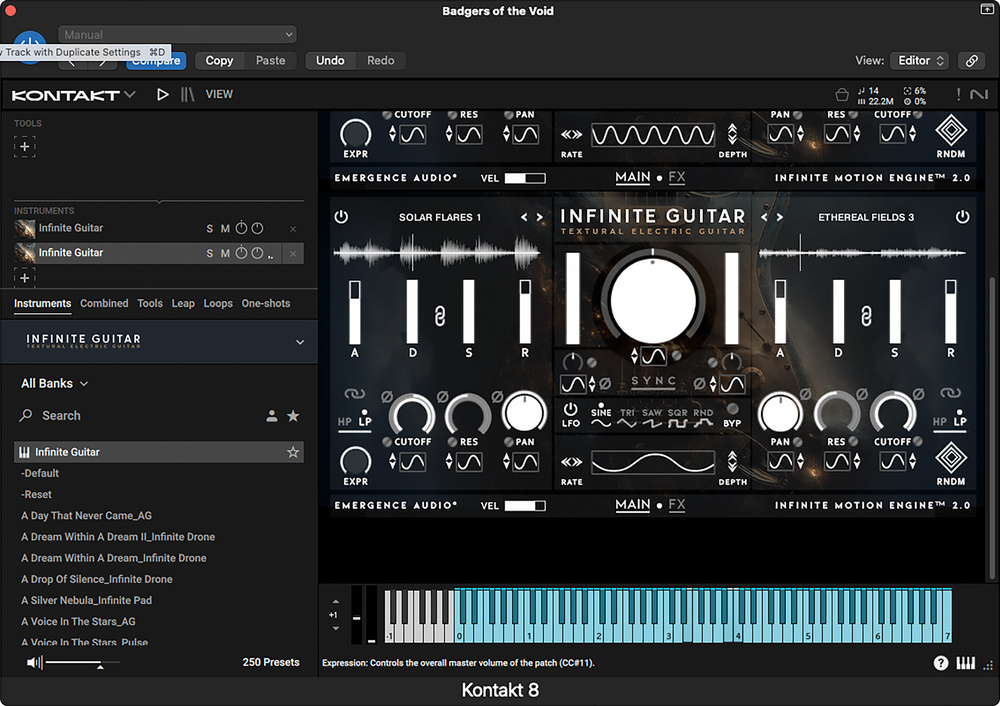The image size is (1000, 706).
Task: Click the Undo button
Action: pyautogui.click(x=330, y=61)
